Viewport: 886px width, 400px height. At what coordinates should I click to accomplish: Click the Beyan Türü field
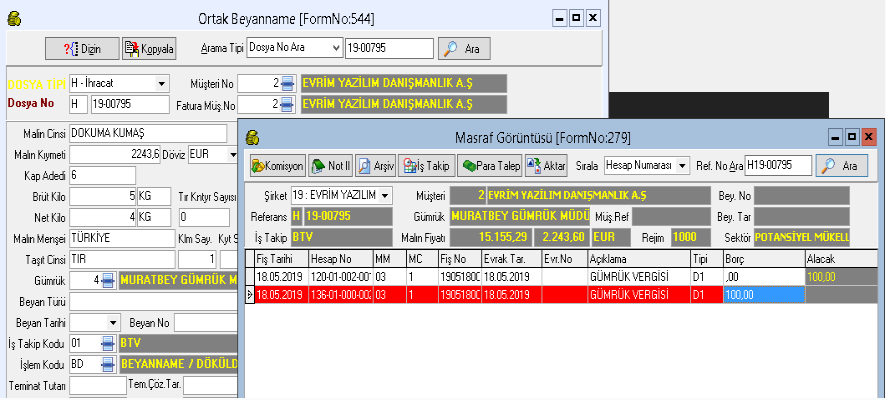pyautogui.click(x=153, y=302)
